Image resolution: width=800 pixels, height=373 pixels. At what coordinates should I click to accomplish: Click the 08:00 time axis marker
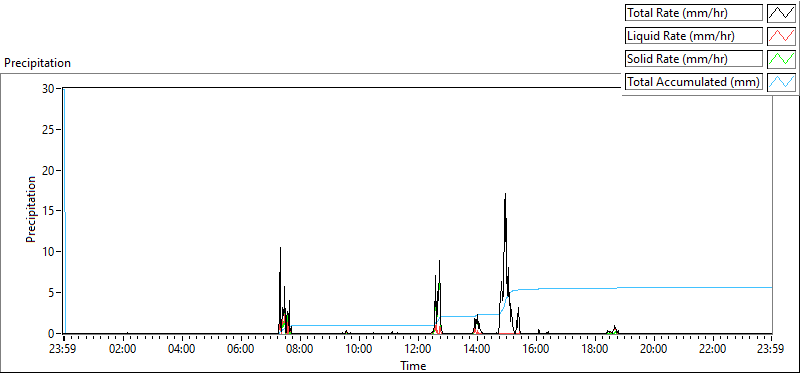pyautogui.click(x=300, y=349)
